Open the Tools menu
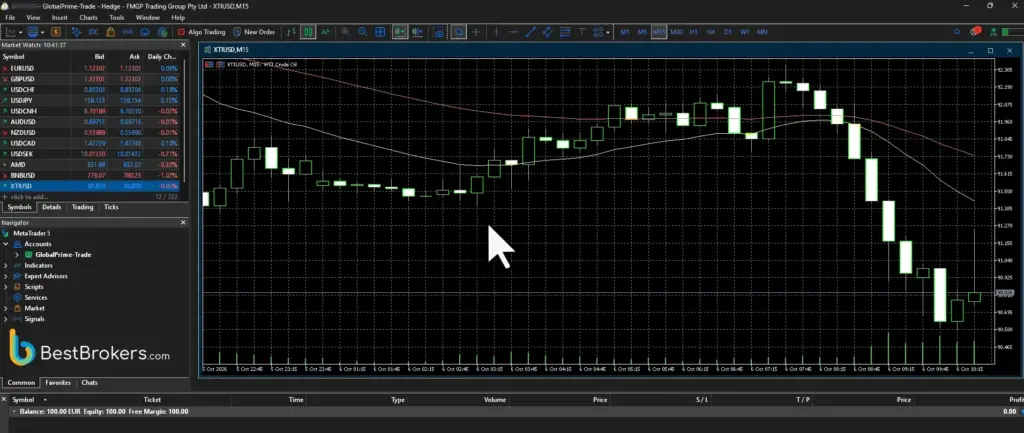 (117, 18)
